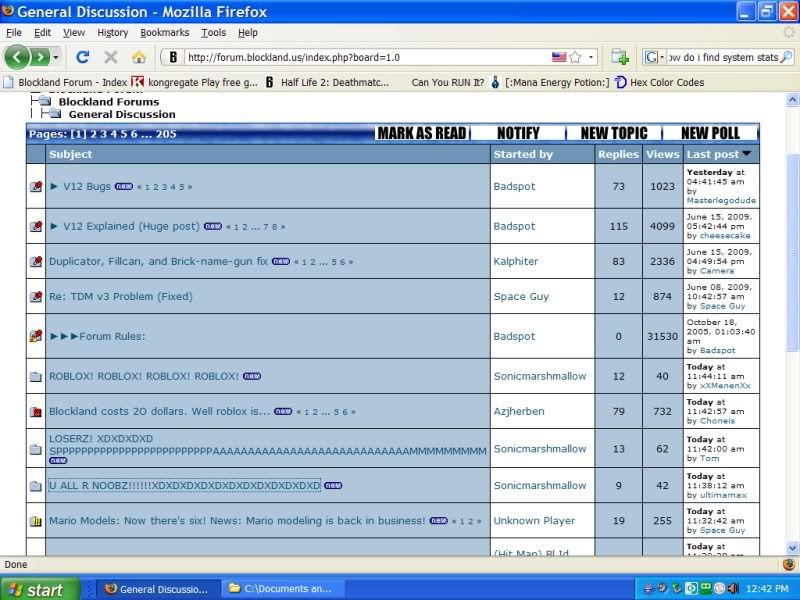Click the MARK AS READ button
This screenshot has height=600, width=800.
click(x=422, y=133)
